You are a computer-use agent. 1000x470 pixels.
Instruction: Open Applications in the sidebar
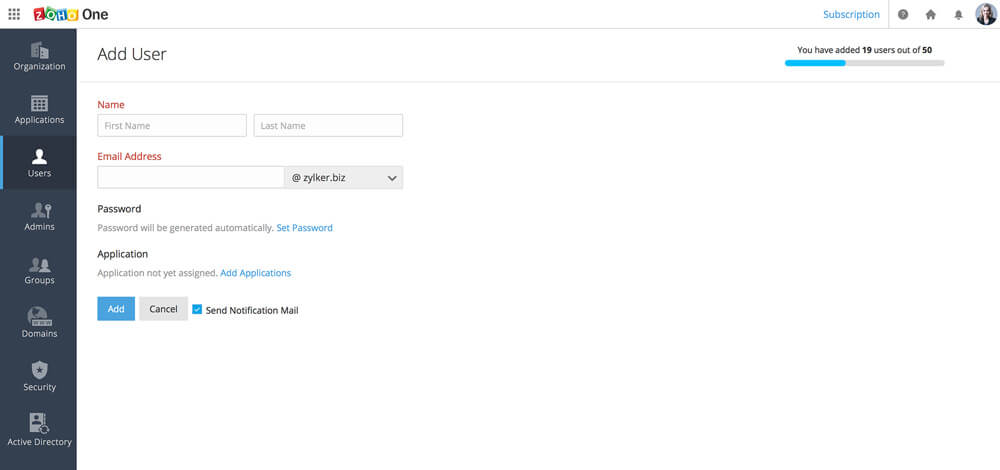coord(39,110)
